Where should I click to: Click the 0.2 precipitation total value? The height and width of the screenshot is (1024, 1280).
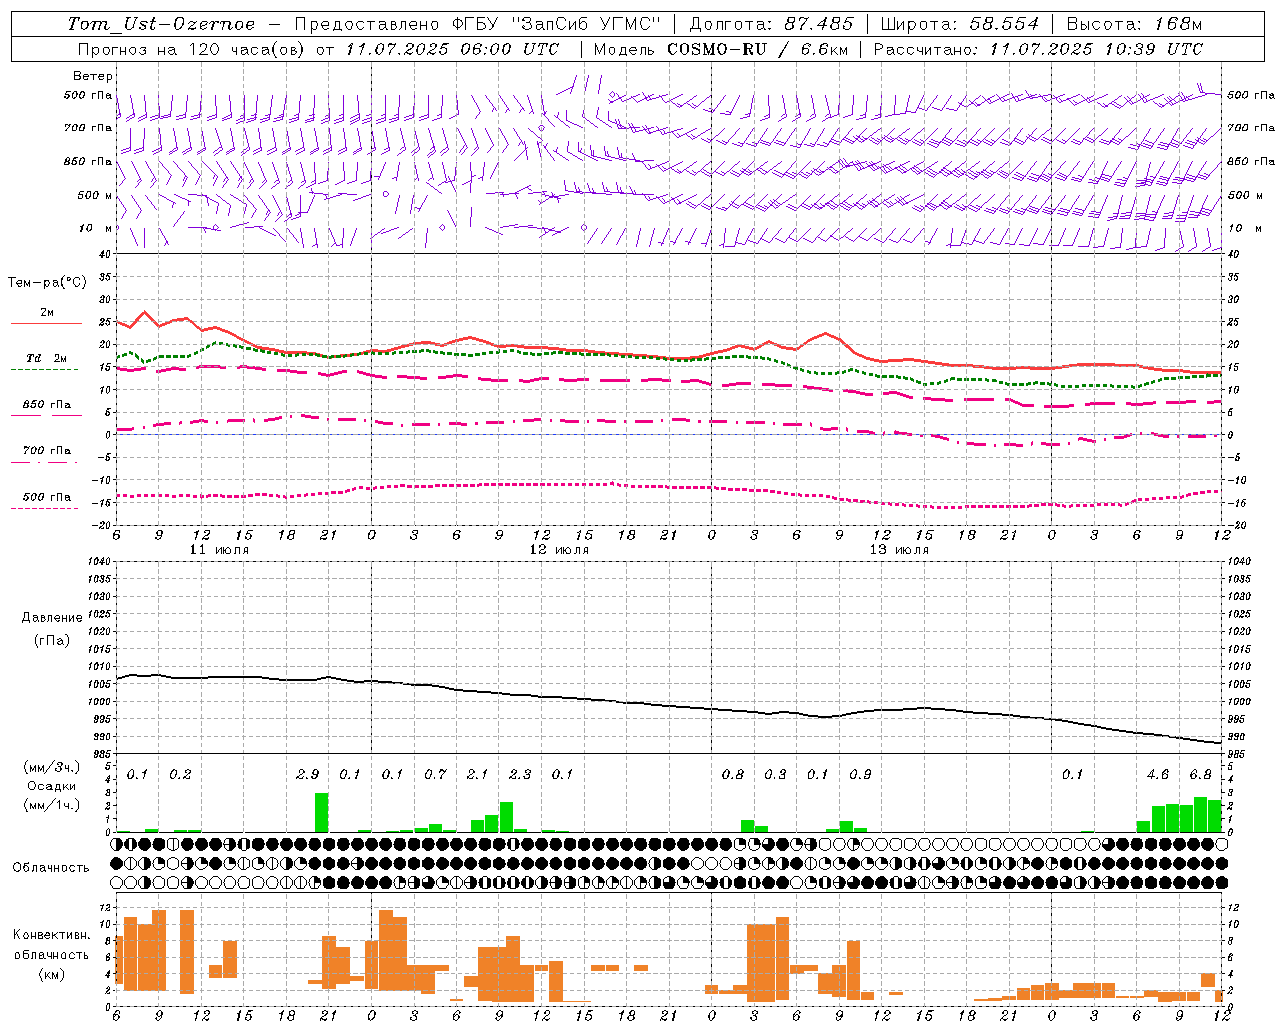[180, 774]
